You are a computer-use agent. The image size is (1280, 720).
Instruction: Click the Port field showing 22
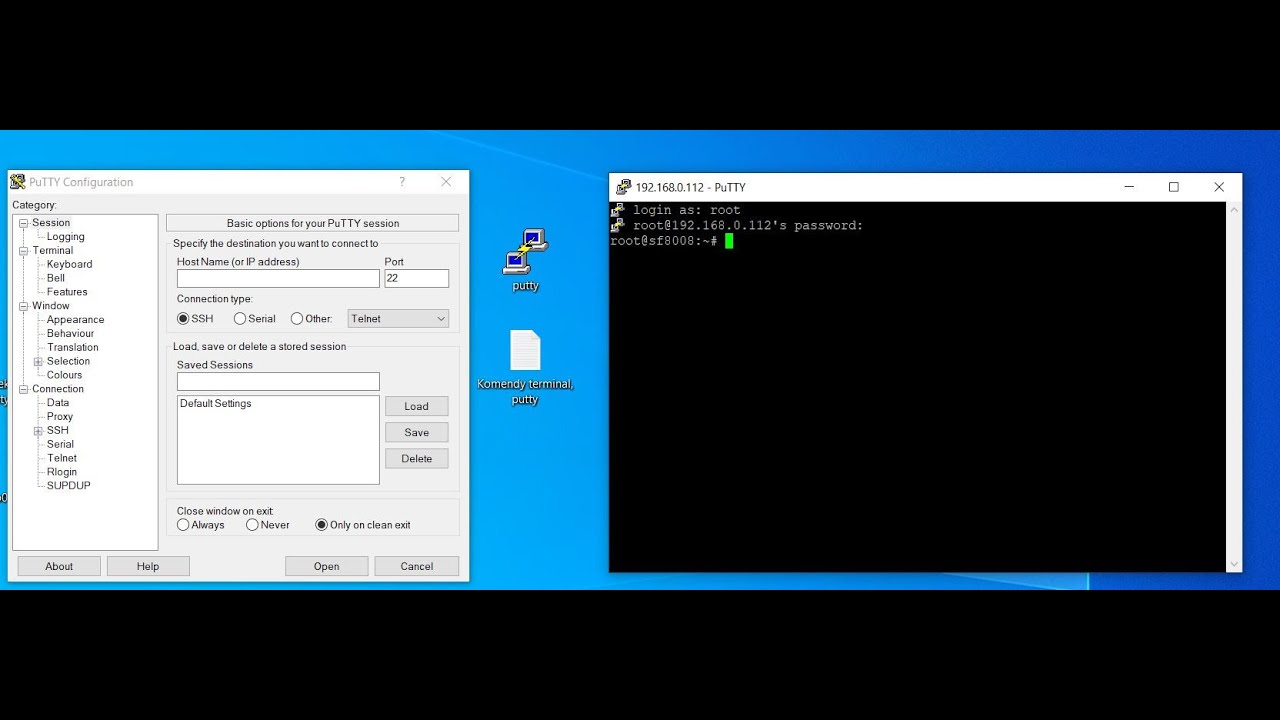[x=417, y=278]
